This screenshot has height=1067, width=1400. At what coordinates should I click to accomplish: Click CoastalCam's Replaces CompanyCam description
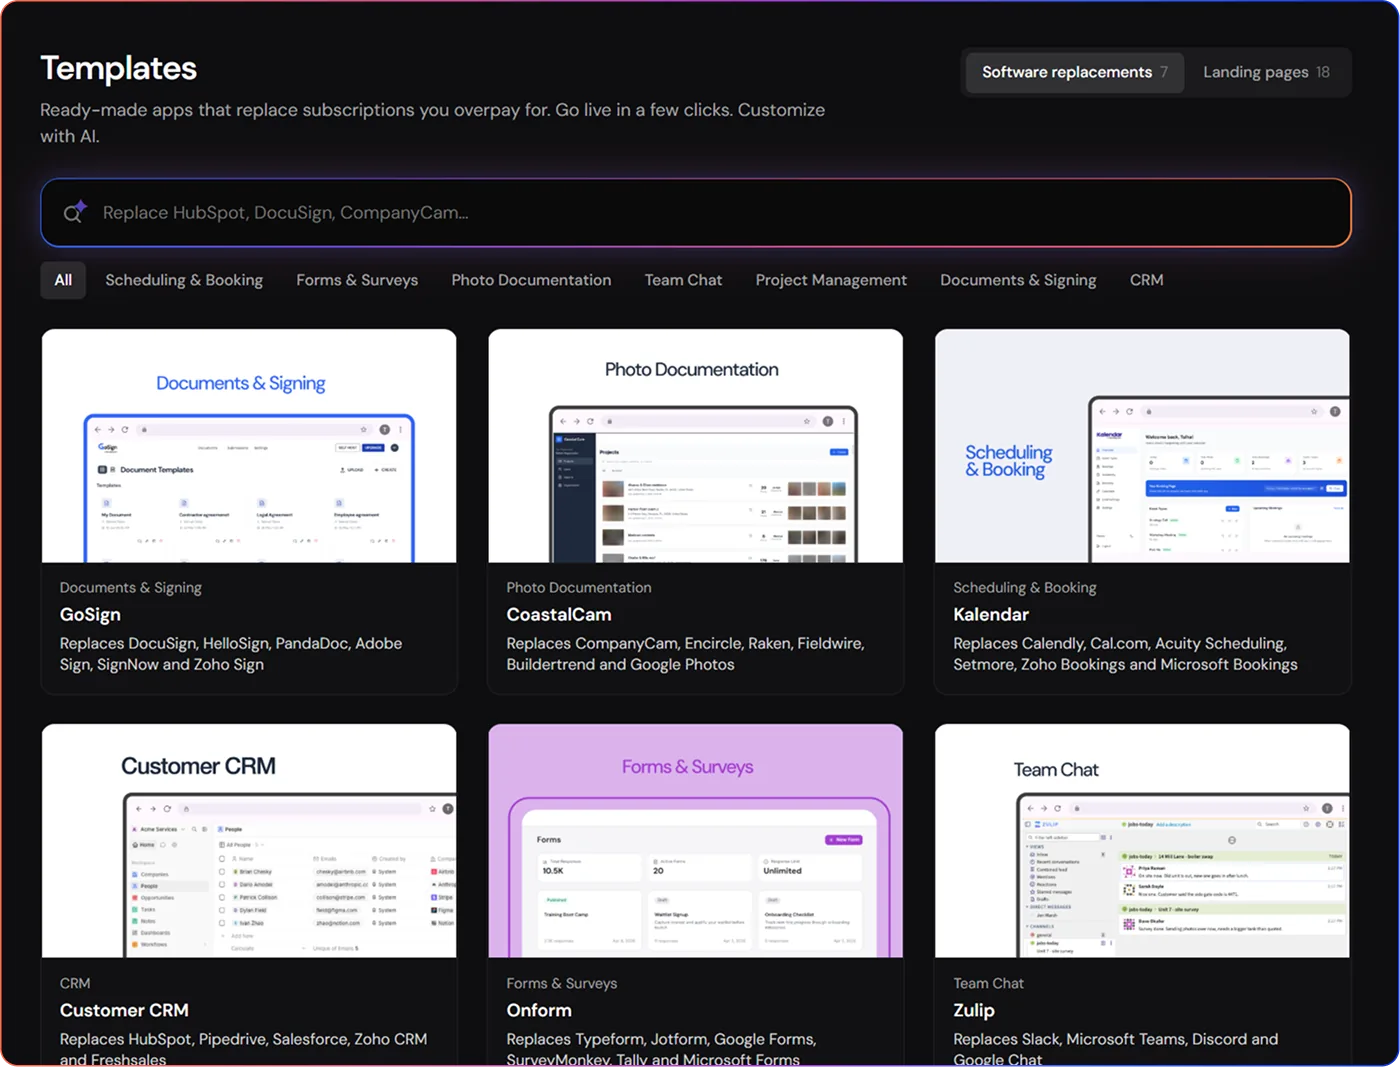[x=686, y=654]
